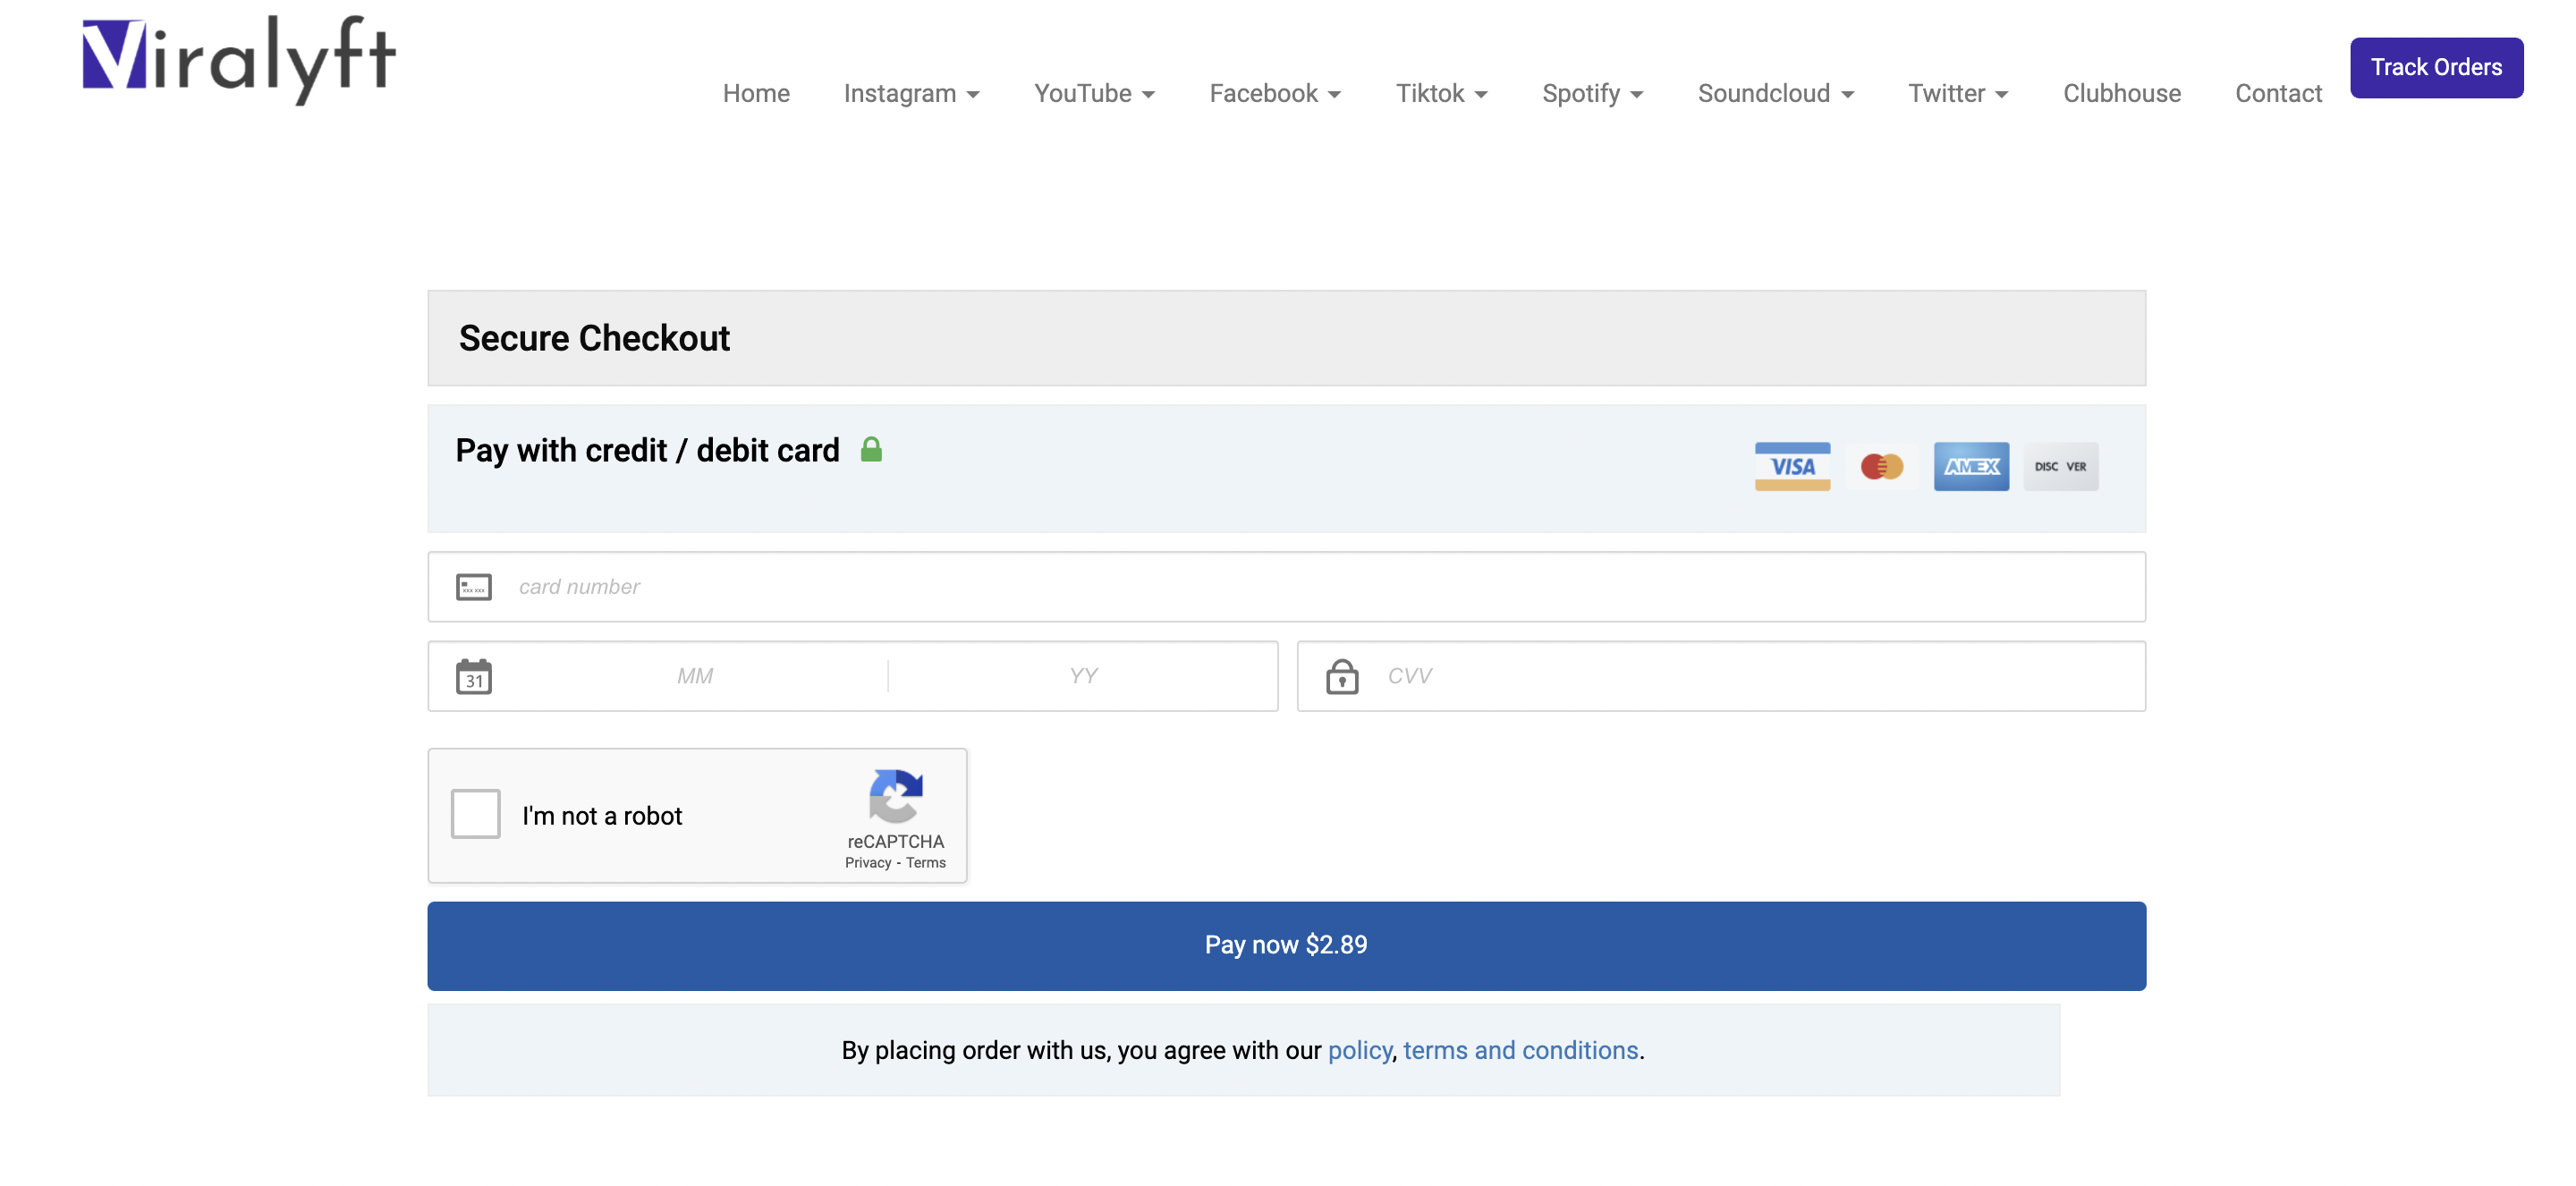2576x1186 pixels.
Task: Focus the CVV input field
Action: pyautogui.click(x=1721, y=676)
